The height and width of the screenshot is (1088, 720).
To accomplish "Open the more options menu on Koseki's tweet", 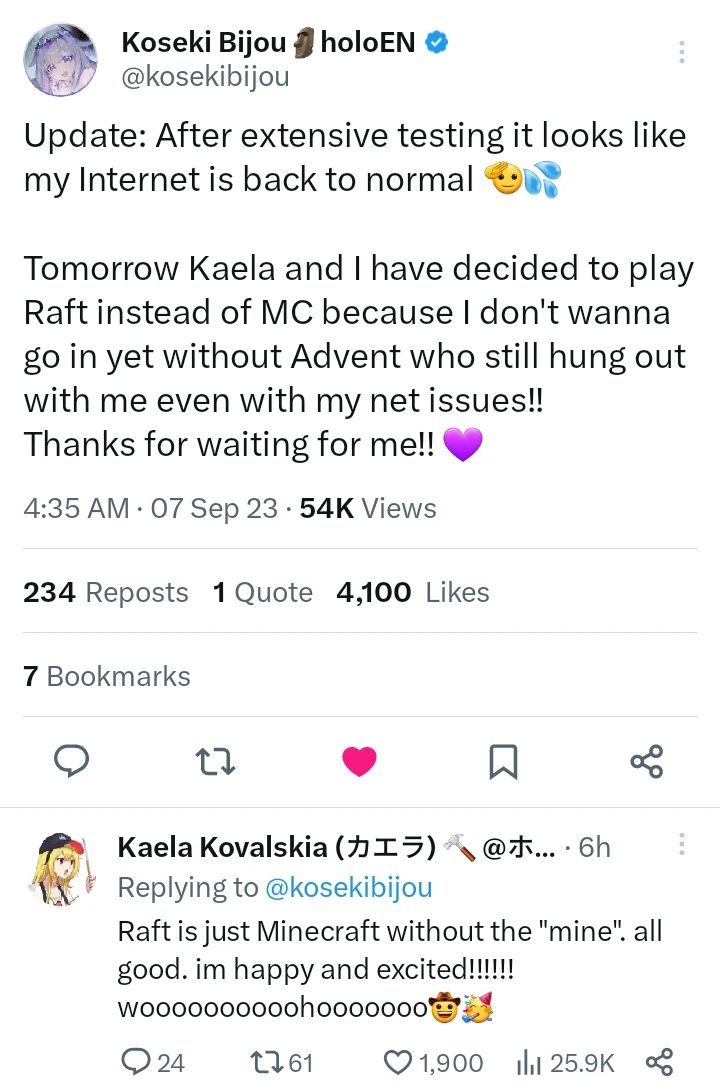I will pos(681,52).
